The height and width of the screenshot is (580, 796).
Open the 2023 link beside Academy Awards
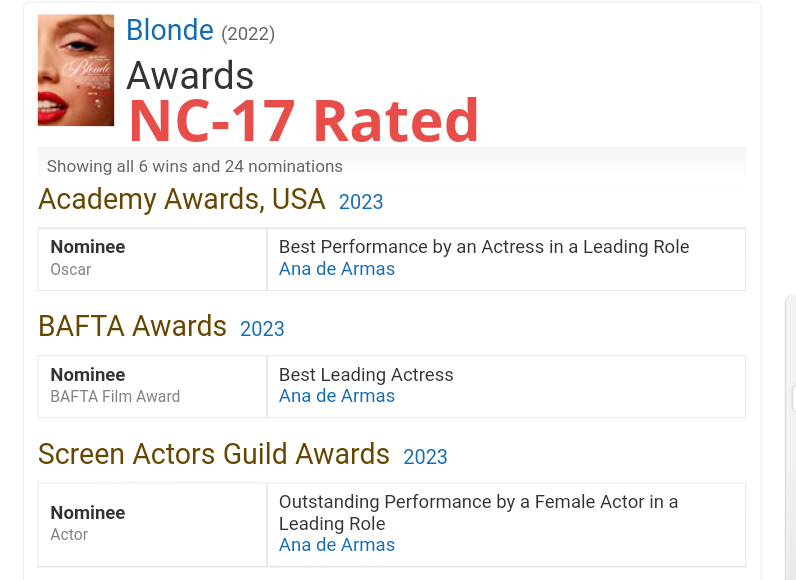[x=361, y=202]
